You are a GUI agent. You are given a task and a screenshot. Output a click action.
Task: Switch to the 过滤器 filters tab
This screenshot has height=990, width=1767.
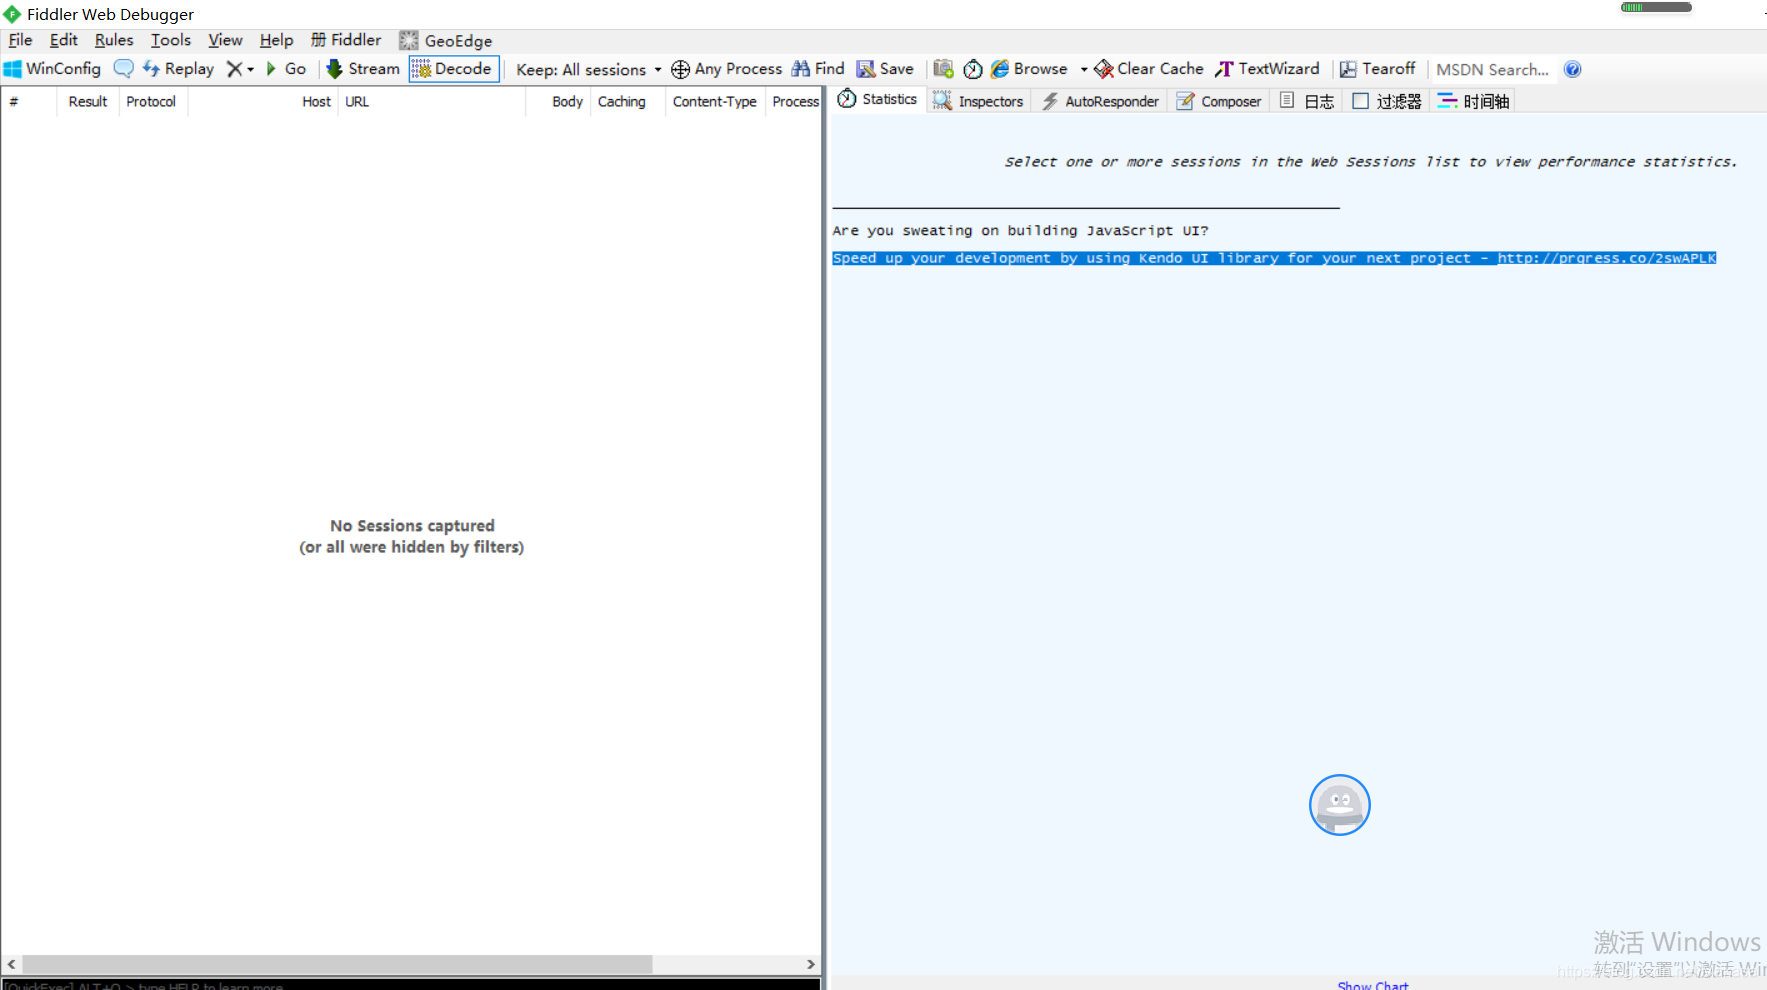pos(1387,101)
